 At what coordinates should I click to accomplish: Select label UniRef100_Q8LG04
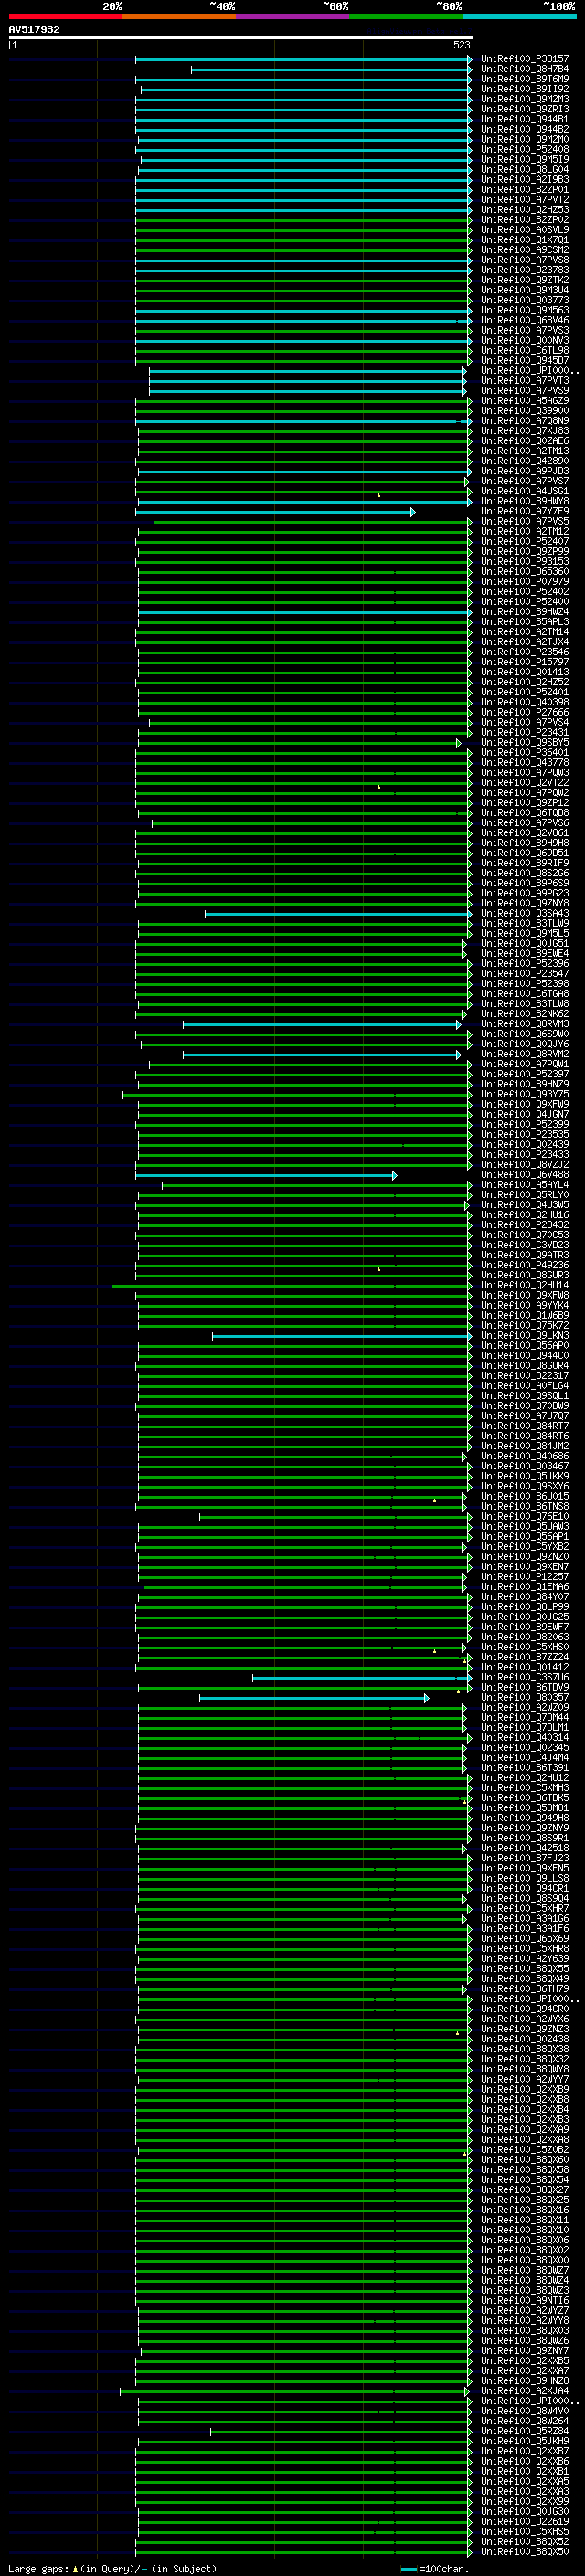524,169
